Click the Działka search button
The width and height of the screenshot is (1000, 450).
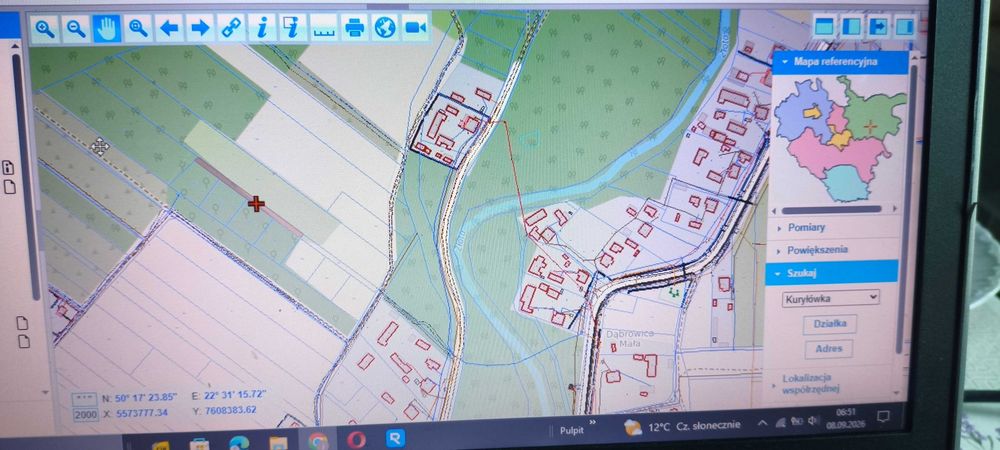click(x=830, y=324)
